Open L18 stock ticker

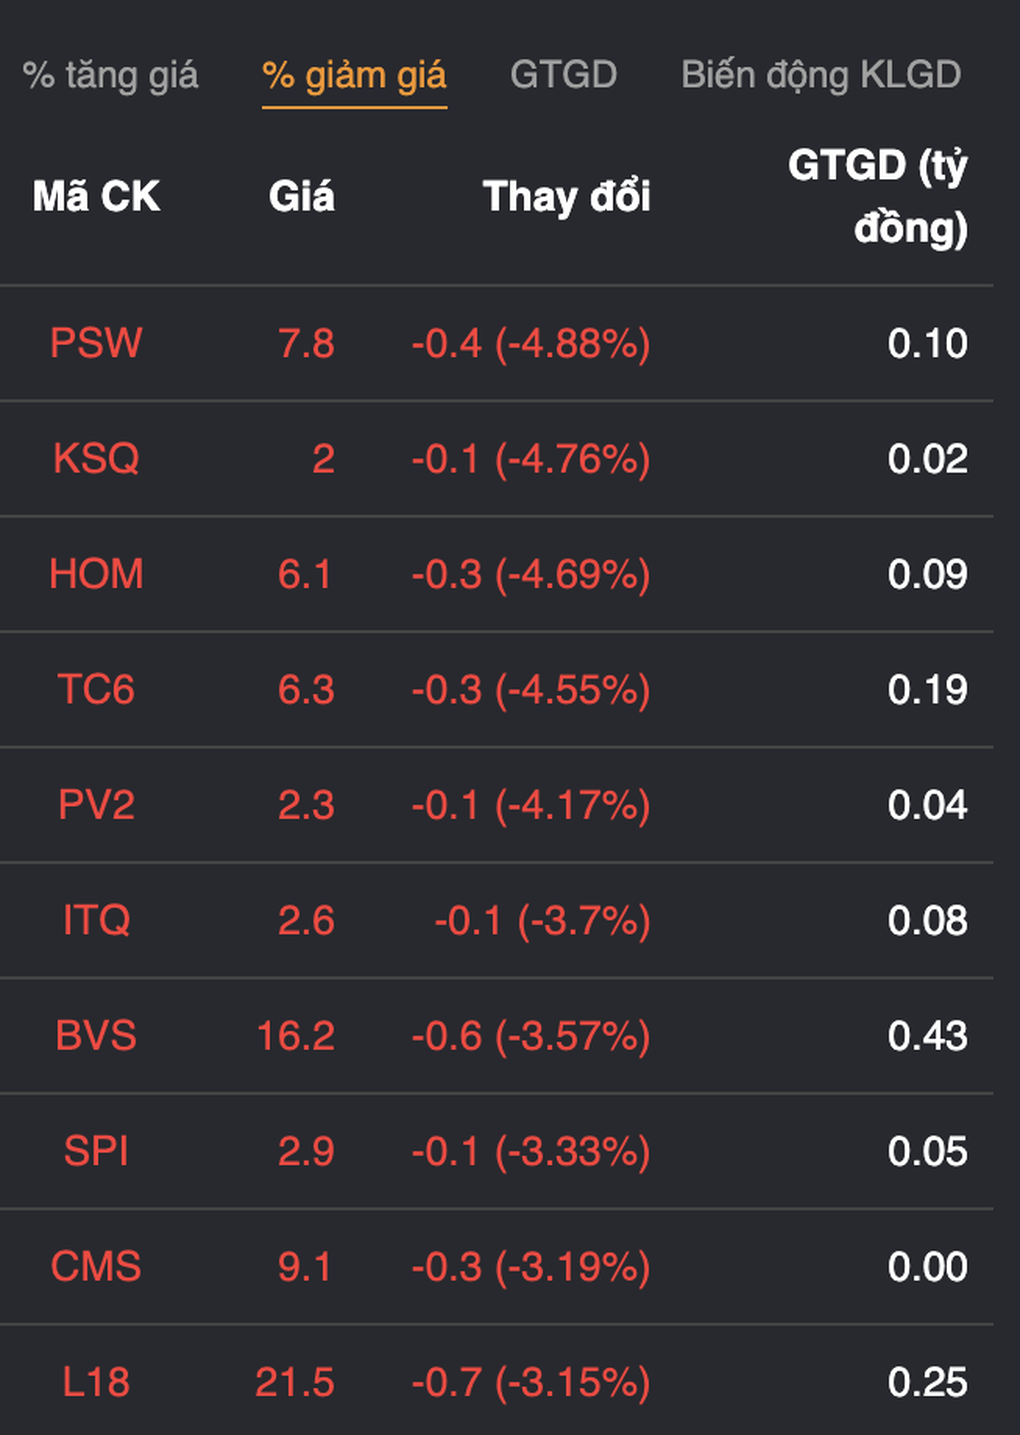[x=96, y=1382]
